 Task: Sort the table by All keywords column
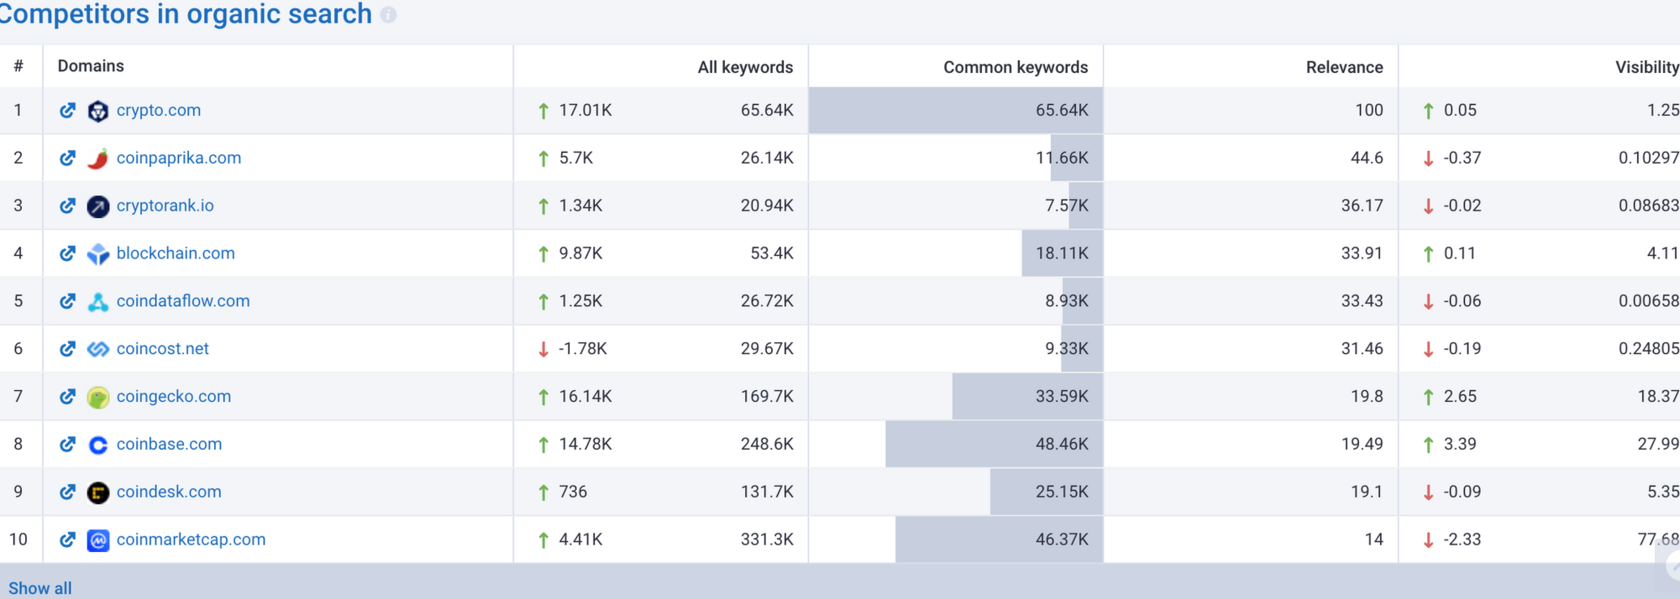point(744,66)
